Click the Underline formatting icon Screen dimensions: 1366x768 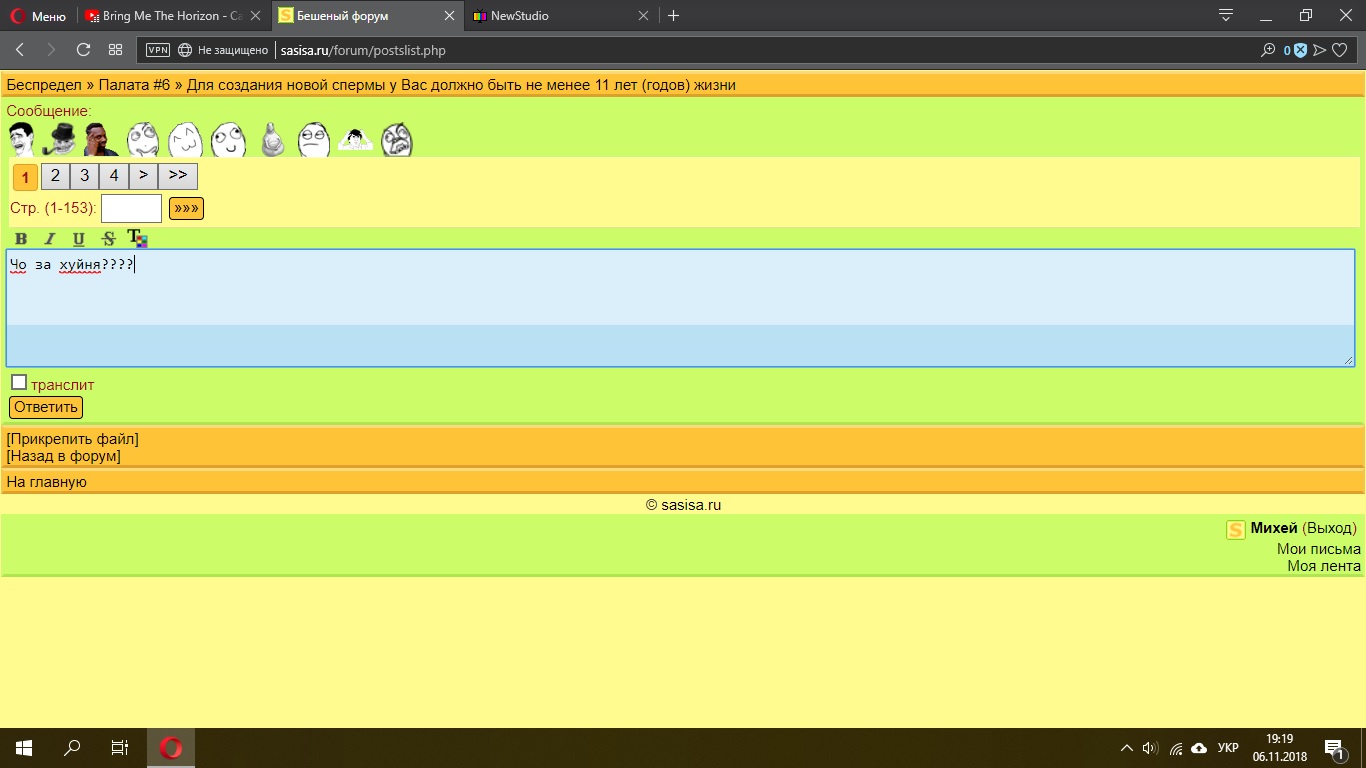pyautogui.click(x=79, y=239)
